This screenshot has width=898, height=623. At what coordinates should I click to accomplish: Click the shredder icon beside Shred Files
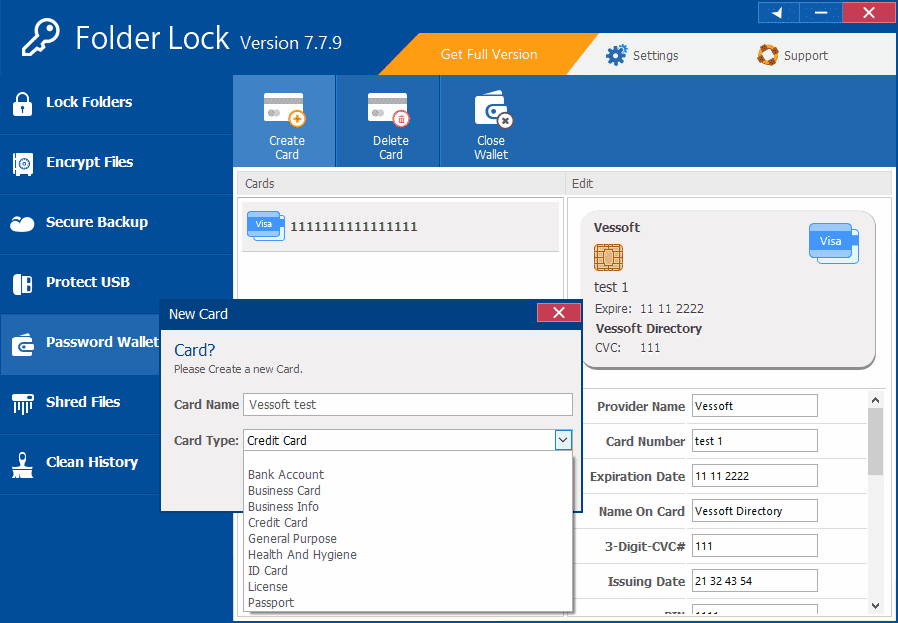coord(22,404)
